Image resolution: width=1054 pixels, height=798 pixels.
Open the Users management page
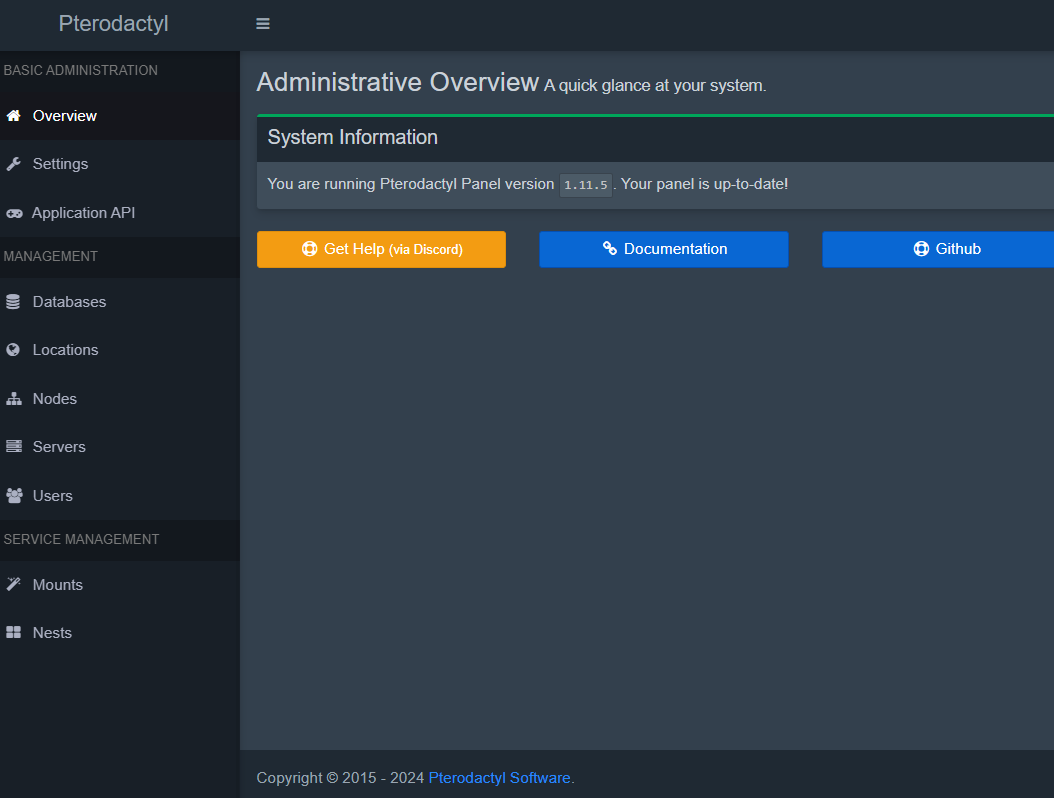point(120,495)
